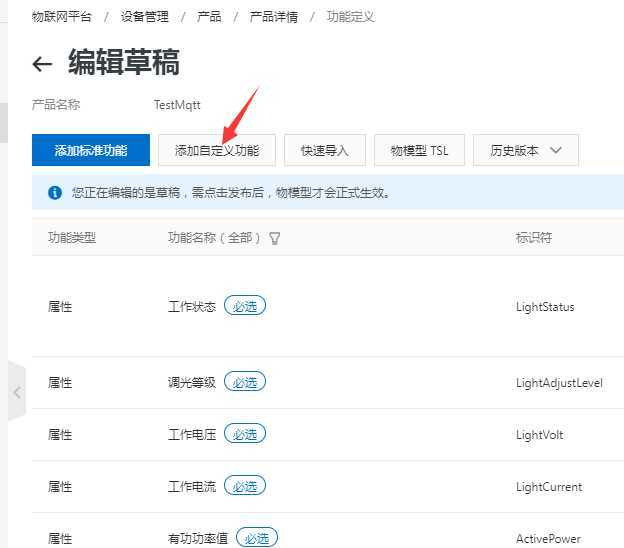Click the LightAdjustLevel identifier

pos(559,383)
